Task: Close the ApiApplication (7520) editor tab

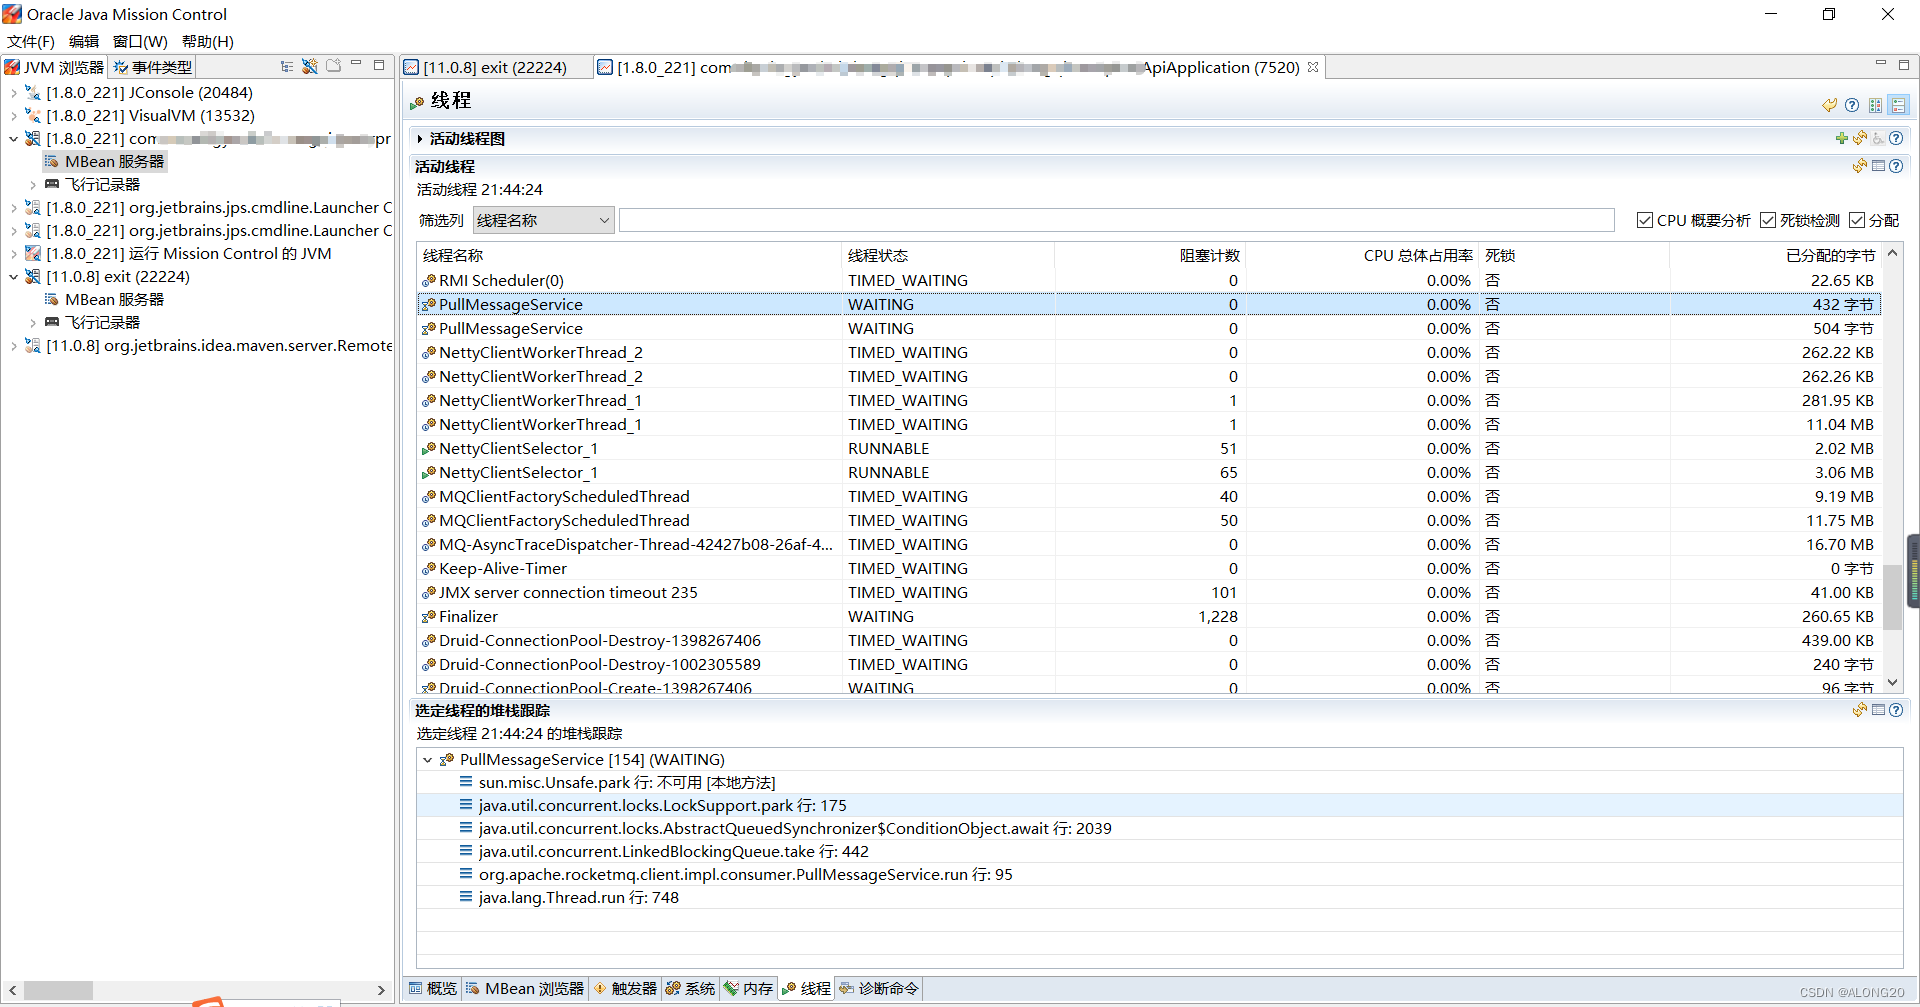Action: [1313, 67]
